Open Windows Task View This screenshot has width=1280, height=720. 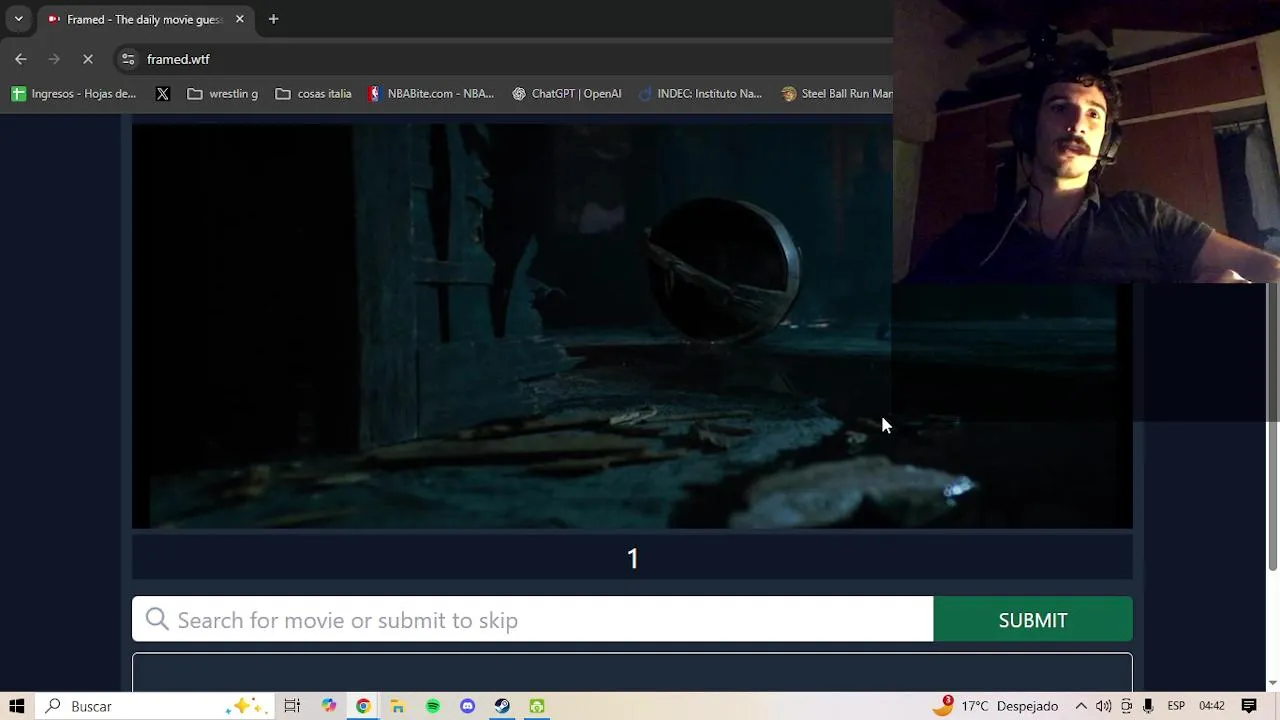point(292,706)
